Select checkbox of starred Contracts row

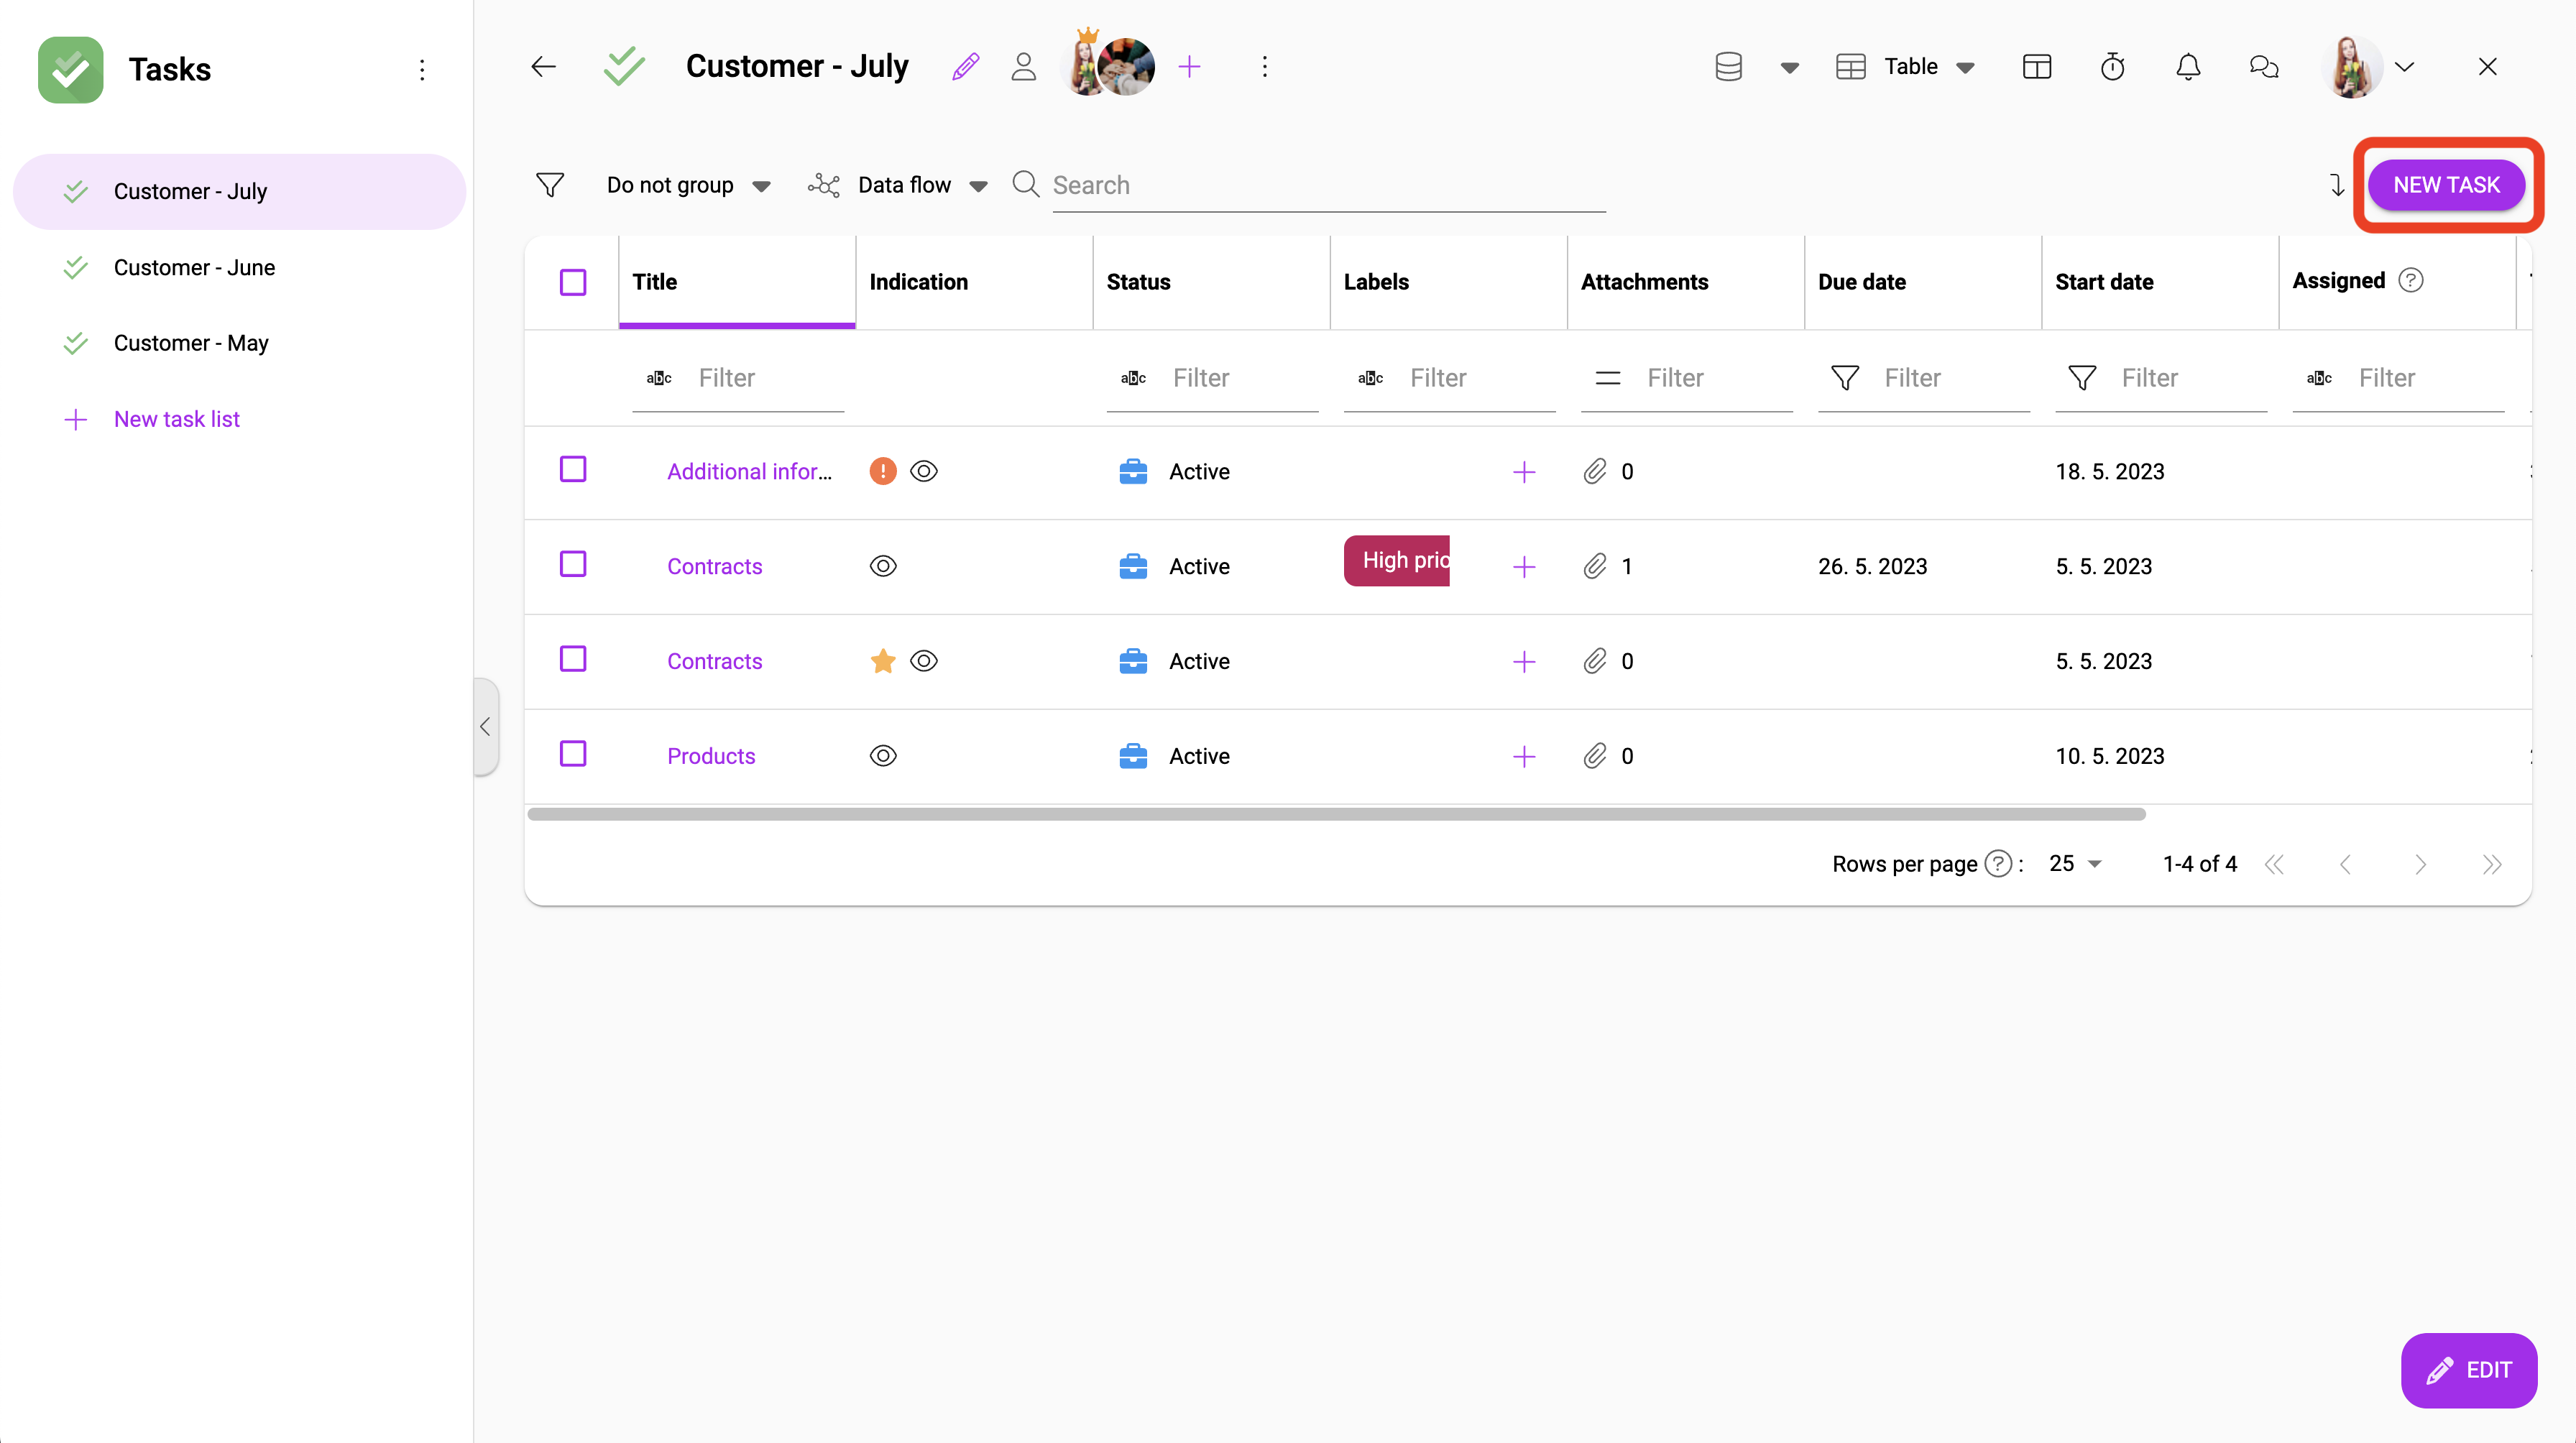[573, 659]
